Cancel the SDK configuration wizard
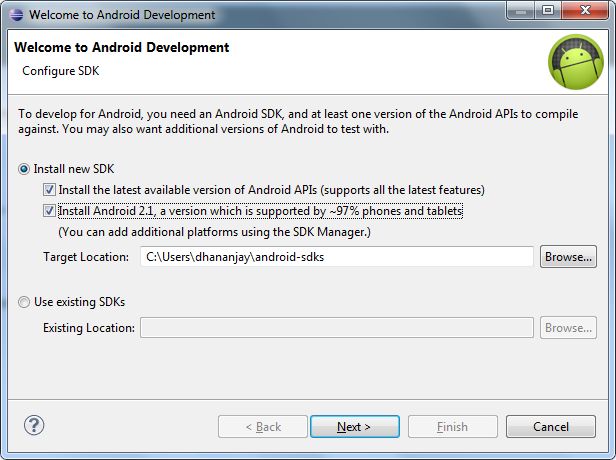Image resolution: width=616 pixels, height=460 pixels. pos(550,427)
